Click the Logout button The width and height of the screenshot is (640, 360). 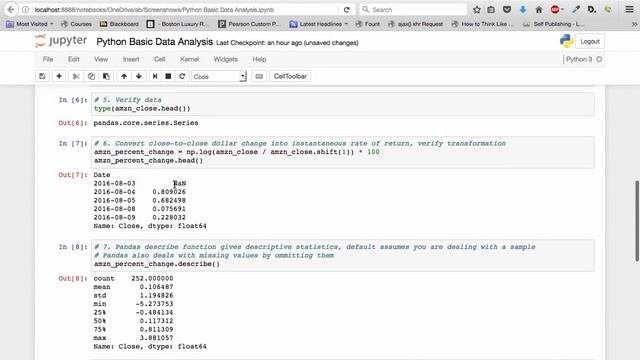590,41
